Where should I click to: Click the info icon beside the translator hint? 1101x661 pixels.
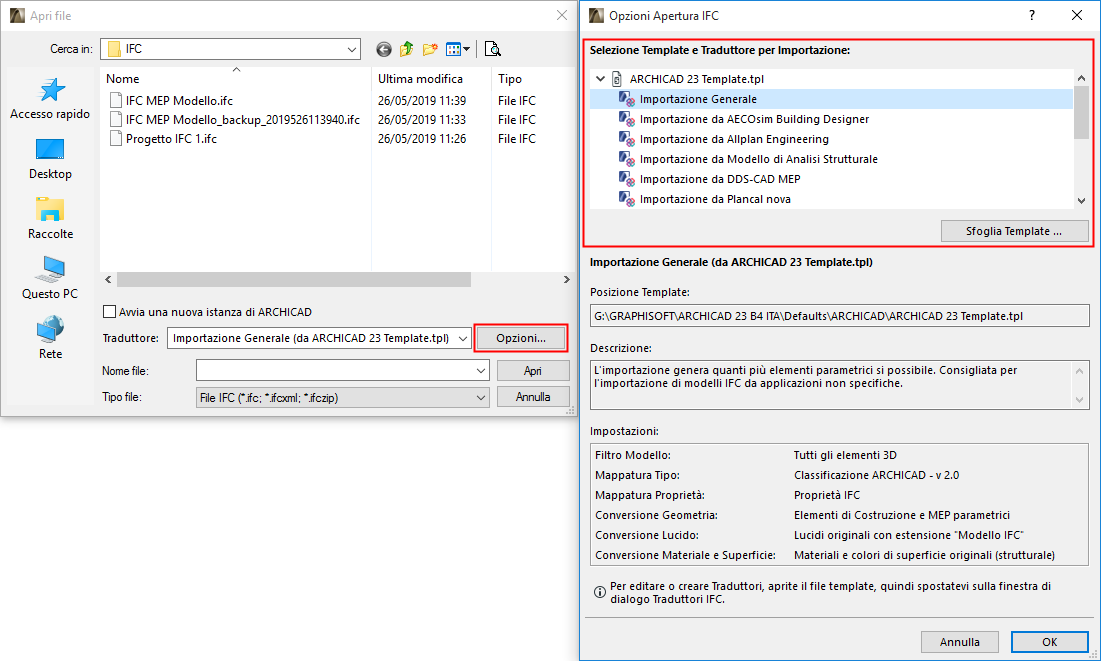[x=600, y=592]
